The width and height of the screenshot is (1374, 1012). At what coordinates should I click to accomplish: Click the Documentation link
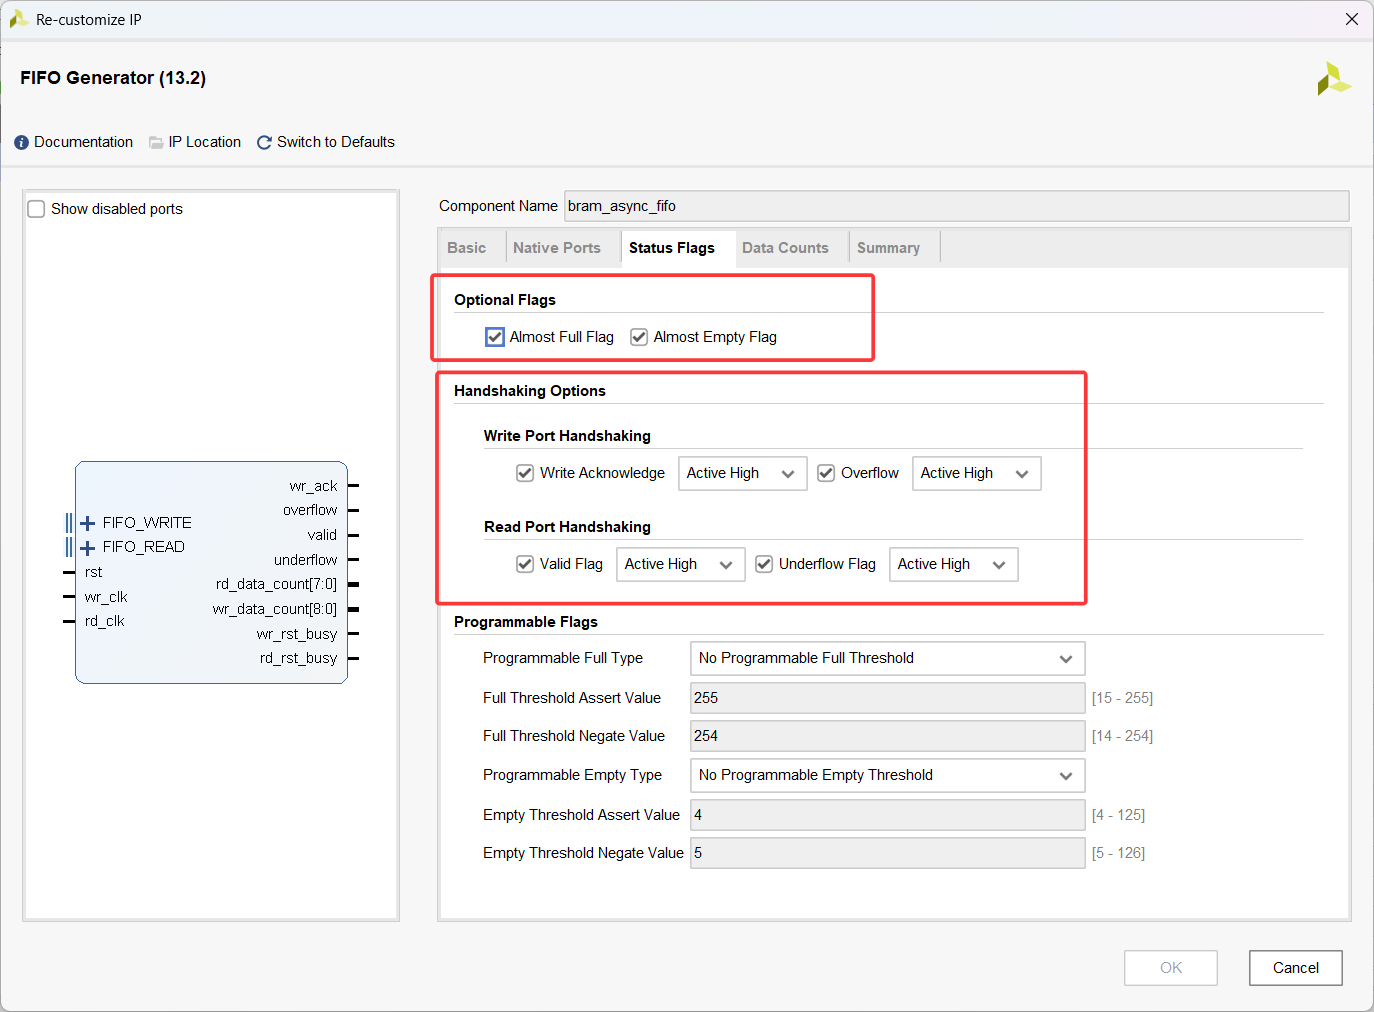[x=83, y=142]
